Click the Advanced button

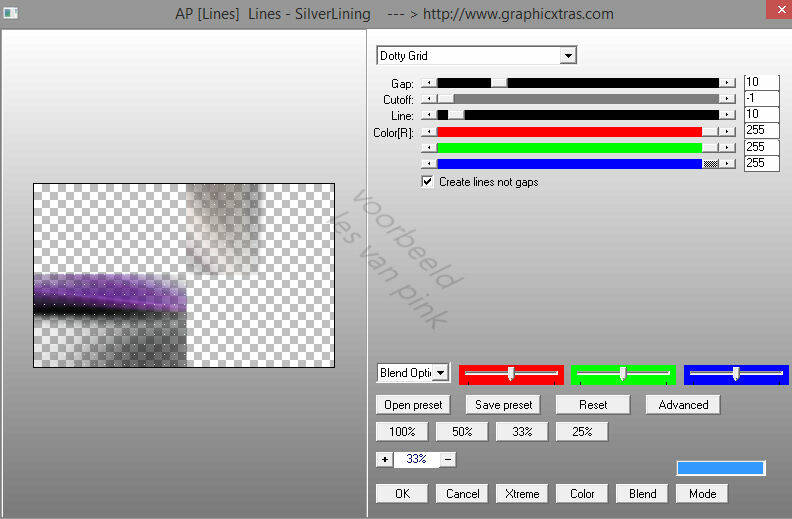point(683,405)
